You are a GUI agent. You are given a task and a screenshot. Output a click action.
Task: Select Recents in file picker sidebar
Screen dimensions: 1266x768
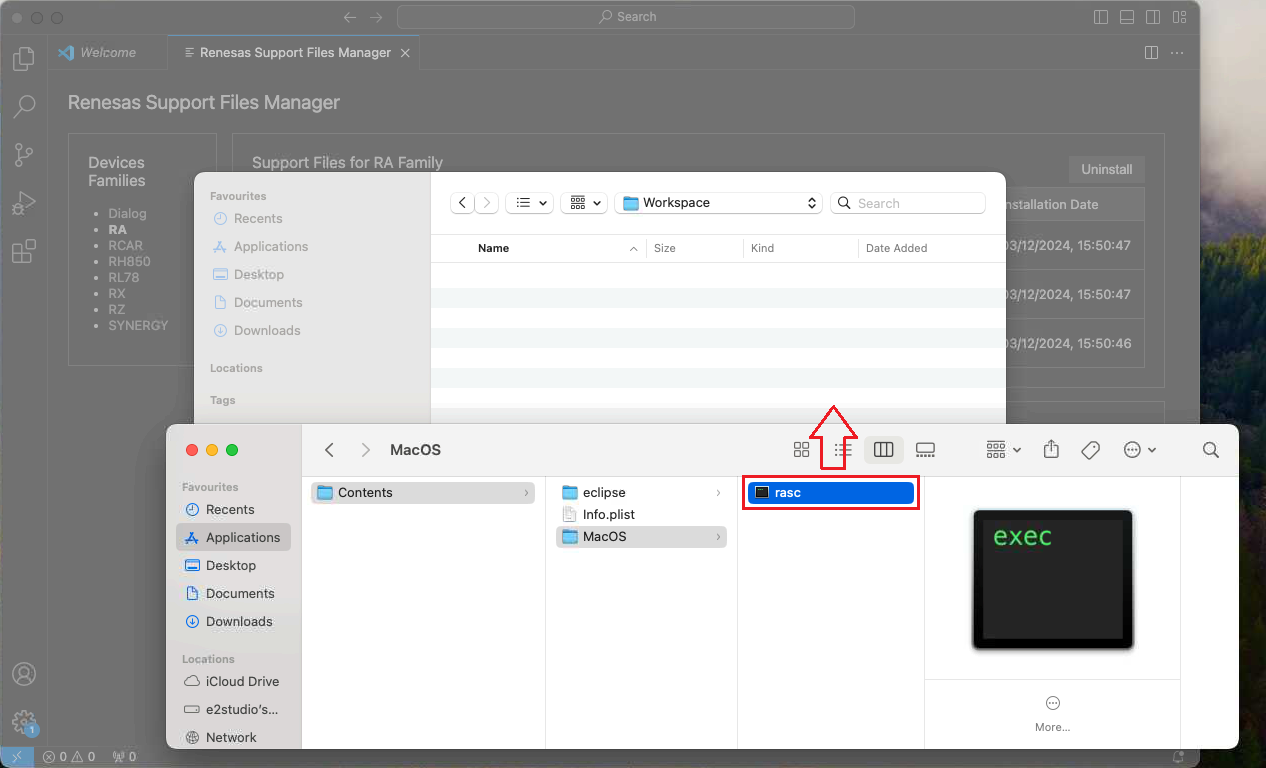(248, 218)
